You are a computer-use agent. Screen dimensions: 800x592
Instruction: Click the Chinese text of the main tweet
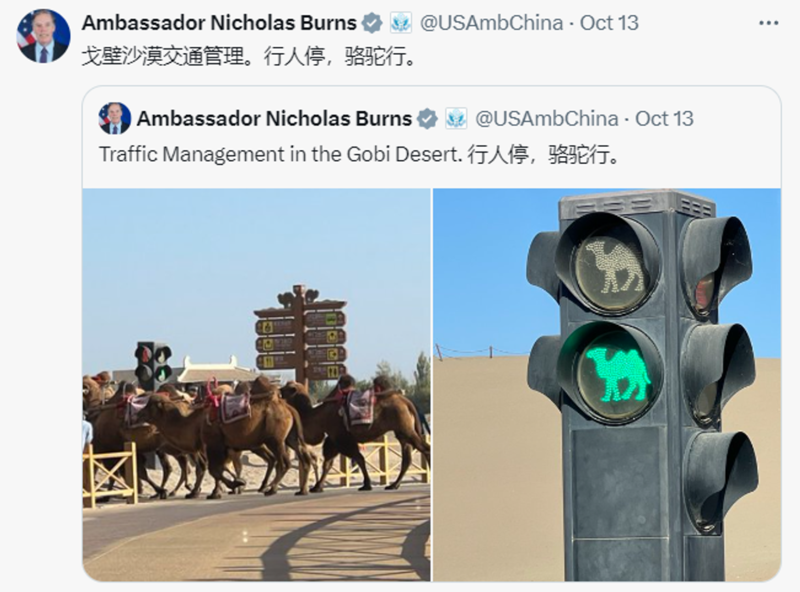pos(249,56)
